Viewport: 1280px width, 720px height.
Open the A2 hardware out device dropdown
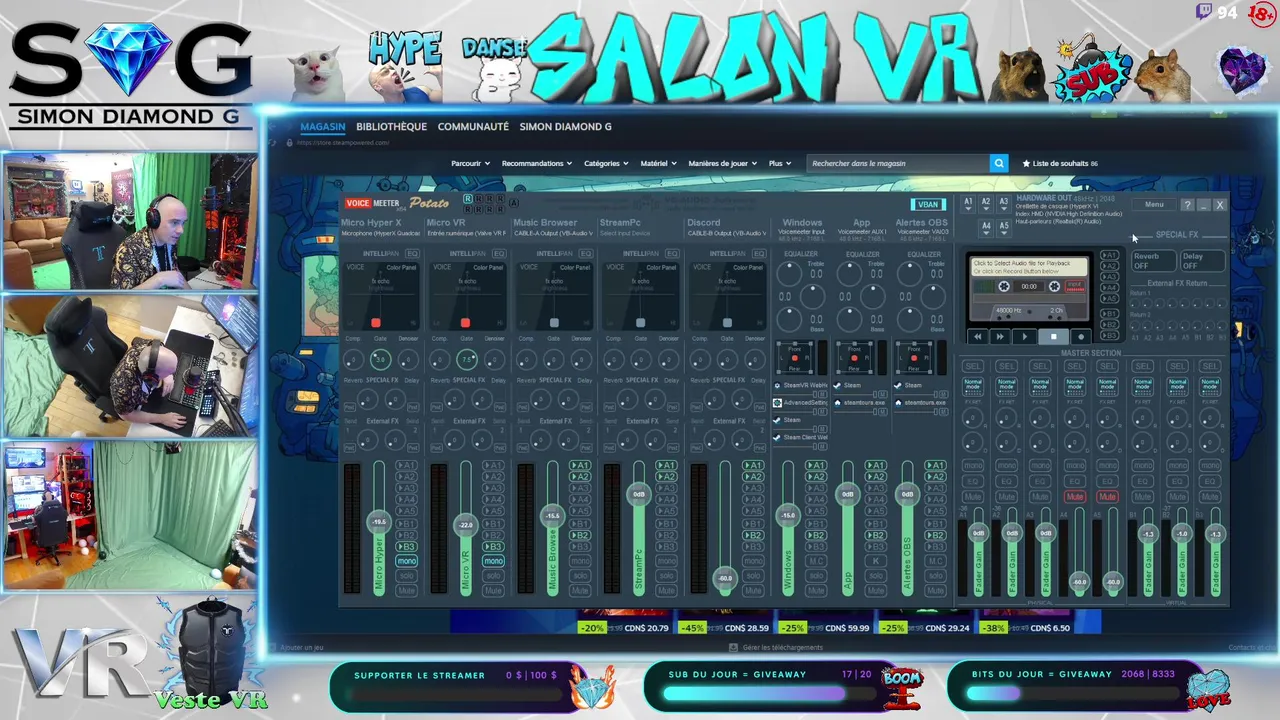[x=986, y=202]
